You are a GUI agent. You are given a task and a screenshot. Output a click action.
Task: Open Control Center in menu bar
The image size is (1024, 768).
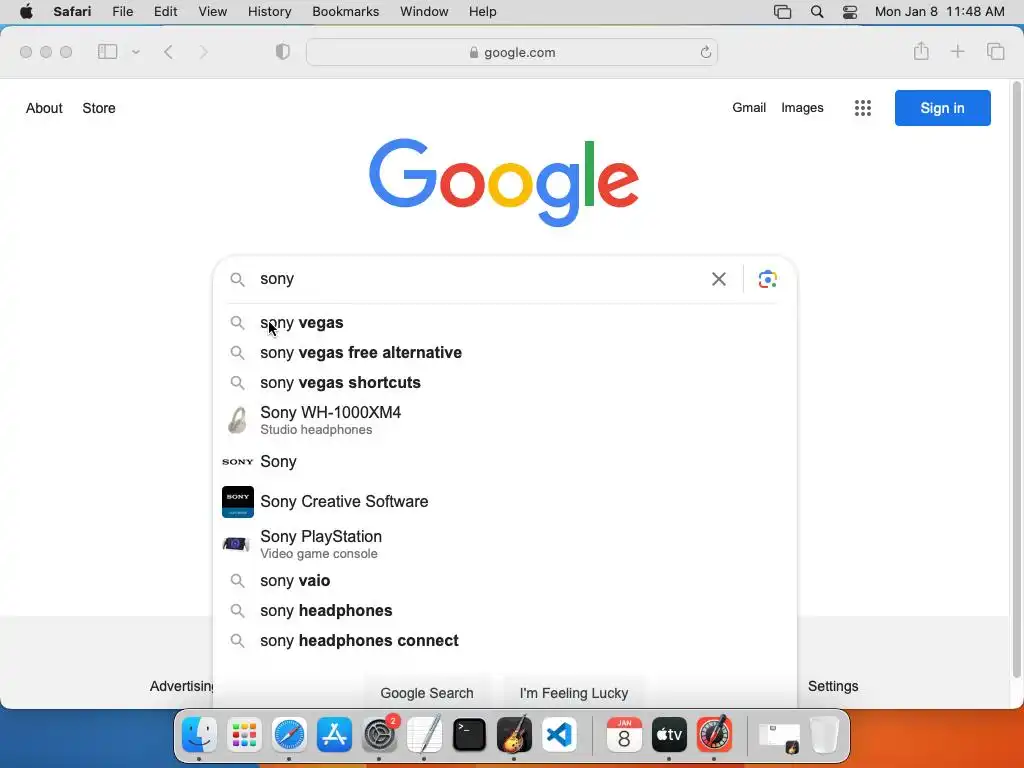pyautogui.click(x=850, y=12)
